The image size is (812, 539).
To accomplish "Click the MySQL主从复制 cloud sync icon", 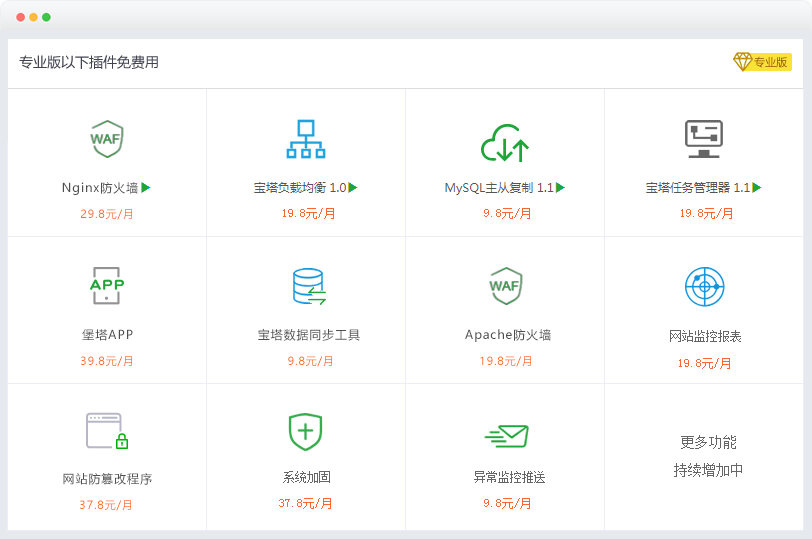I will [505, 143].
